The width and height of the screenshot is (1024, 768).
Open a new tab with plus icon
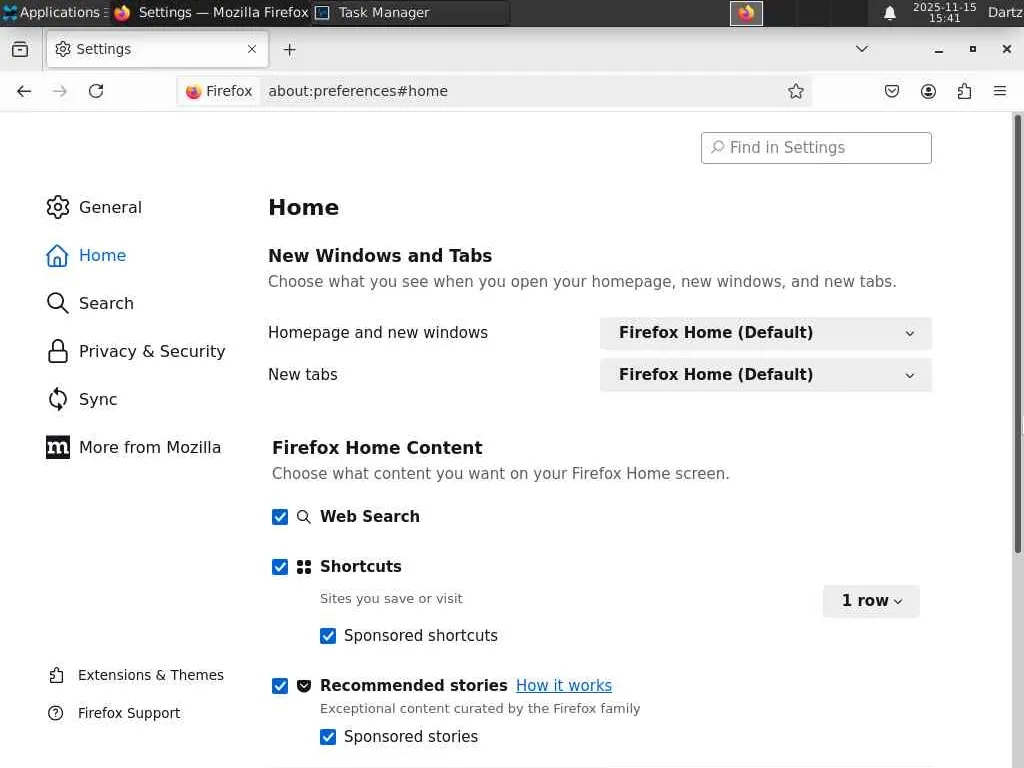pos(289,49)
